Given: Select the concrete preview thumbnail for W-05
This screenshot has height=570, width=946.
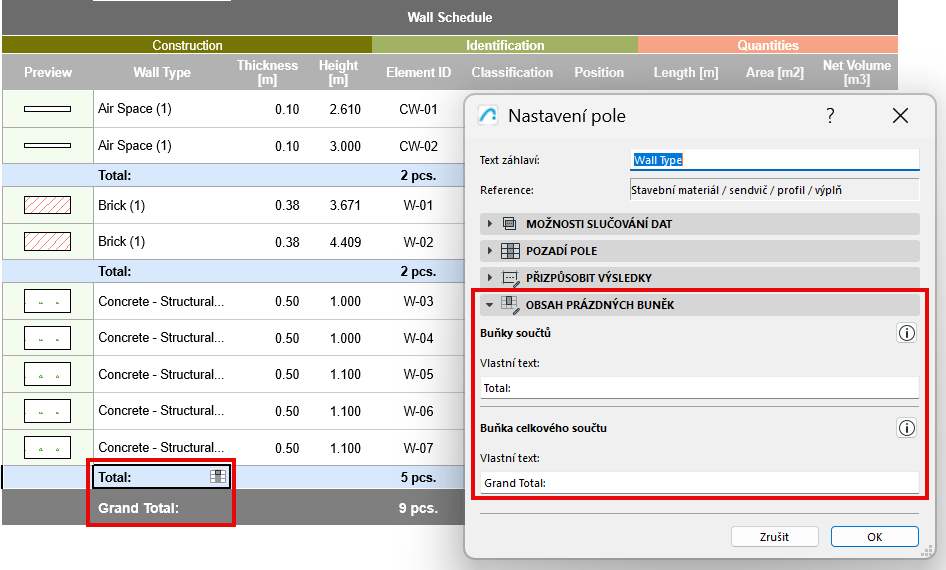Looking at the screenshot, I should coord(47,374).
